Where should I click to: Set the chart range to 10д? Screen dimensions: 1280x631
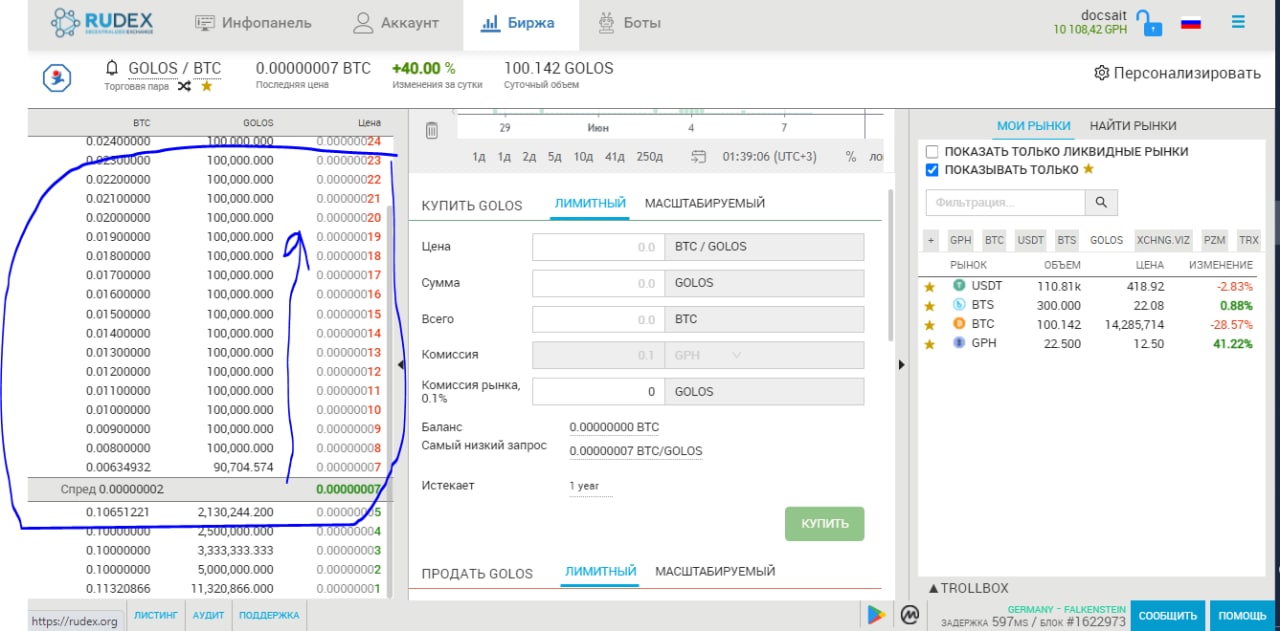point(584,157)
